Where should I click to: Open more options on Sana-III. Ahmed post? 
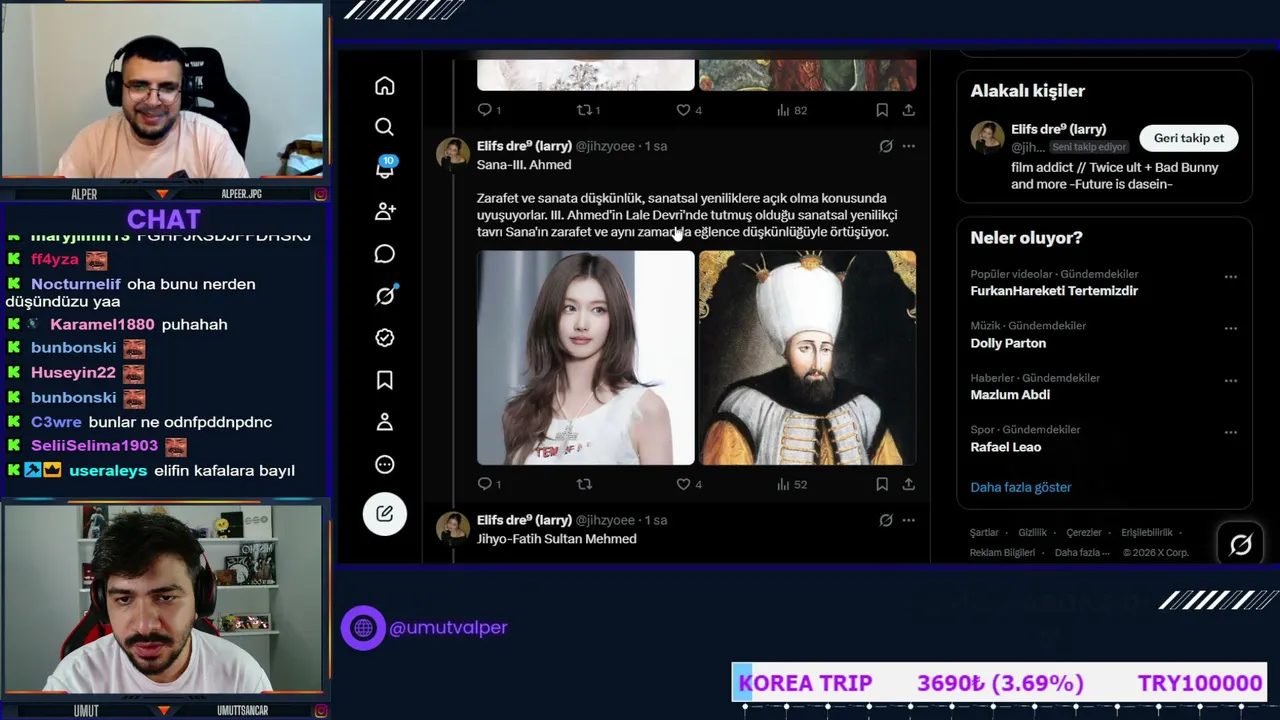coord(908,146)
